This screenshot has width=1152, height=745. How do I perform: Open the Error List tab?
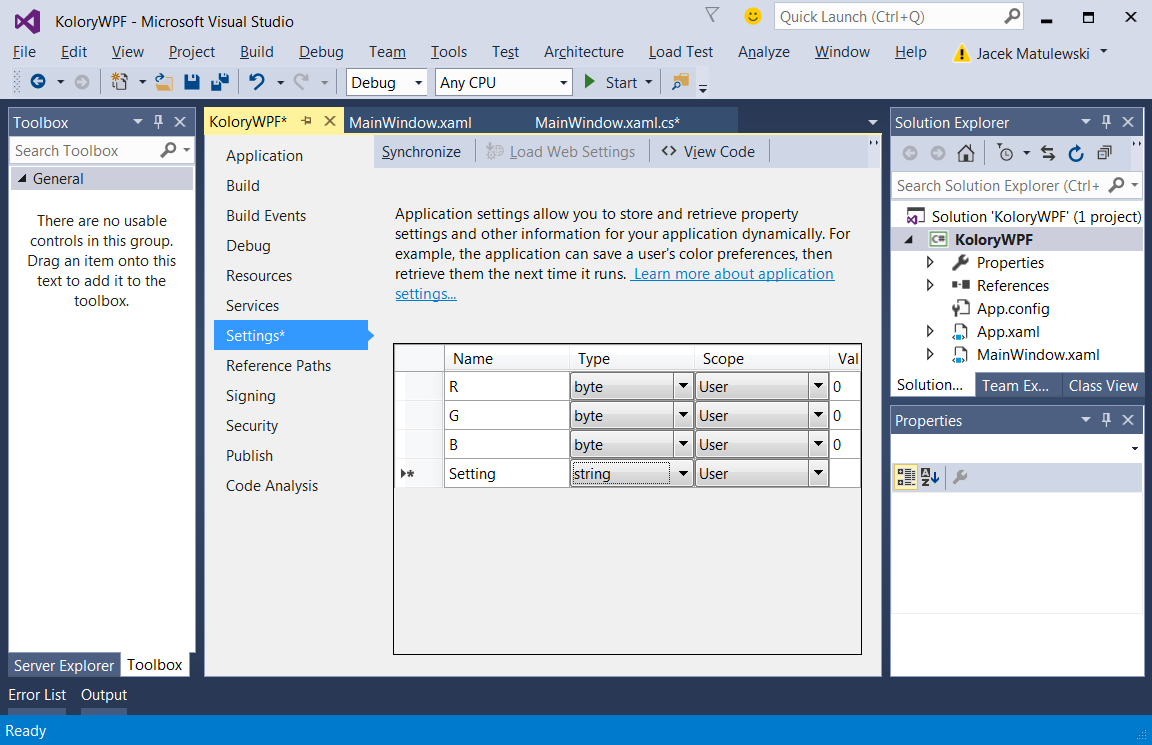[x=37, y=694]
